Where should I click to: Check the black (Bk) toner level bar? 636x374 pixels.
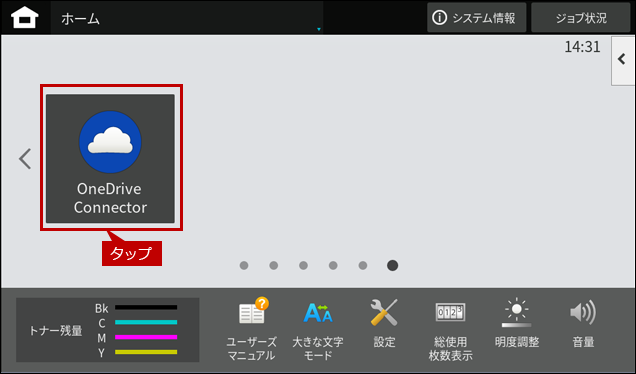[x=146, y=307]
